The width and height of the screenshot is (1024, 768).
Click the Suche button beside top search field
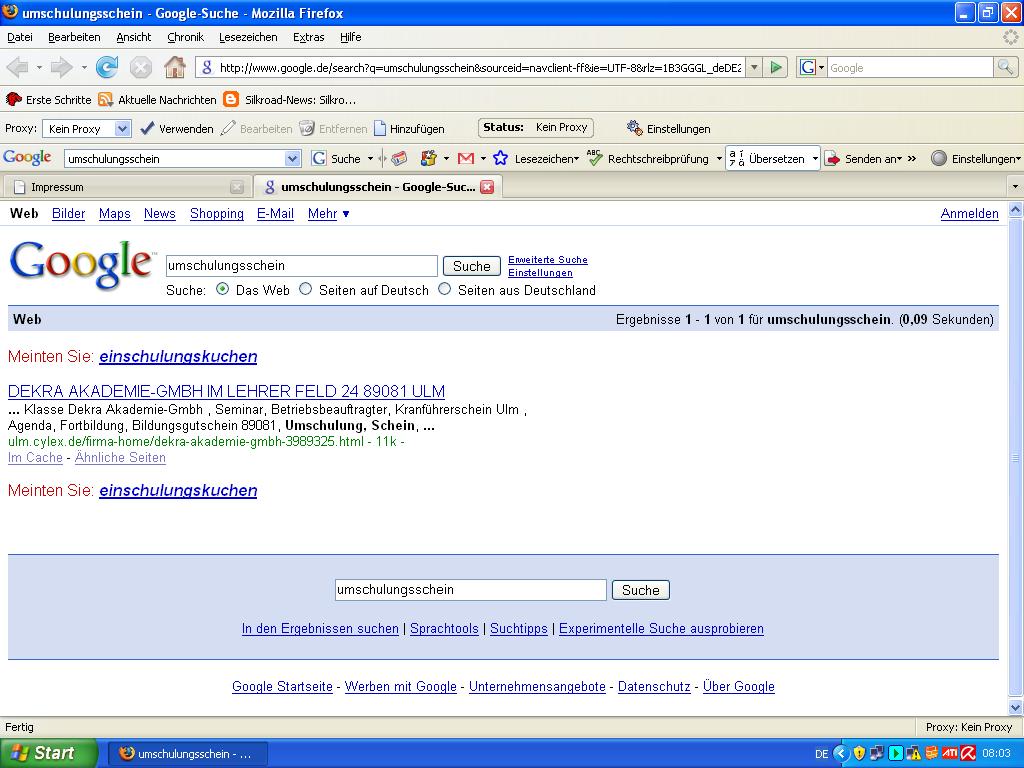coord(471,266)
